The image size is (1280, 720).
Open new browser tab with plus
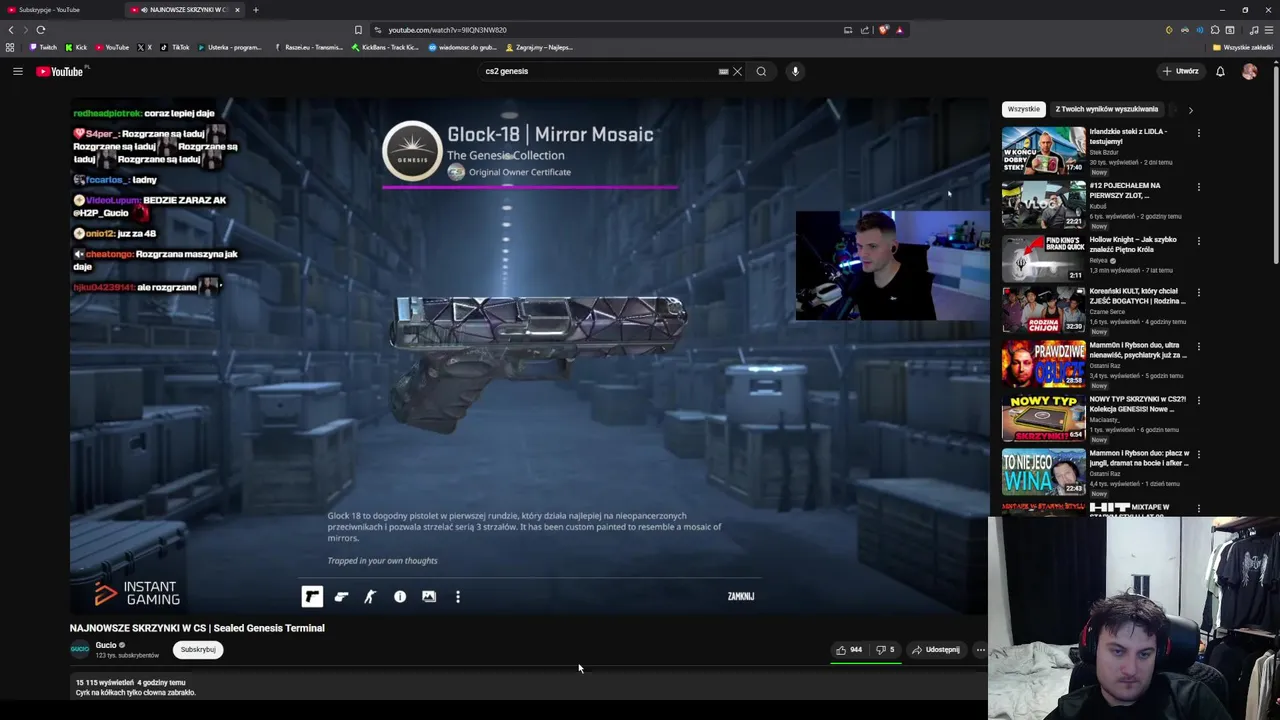tap(255, 10)
